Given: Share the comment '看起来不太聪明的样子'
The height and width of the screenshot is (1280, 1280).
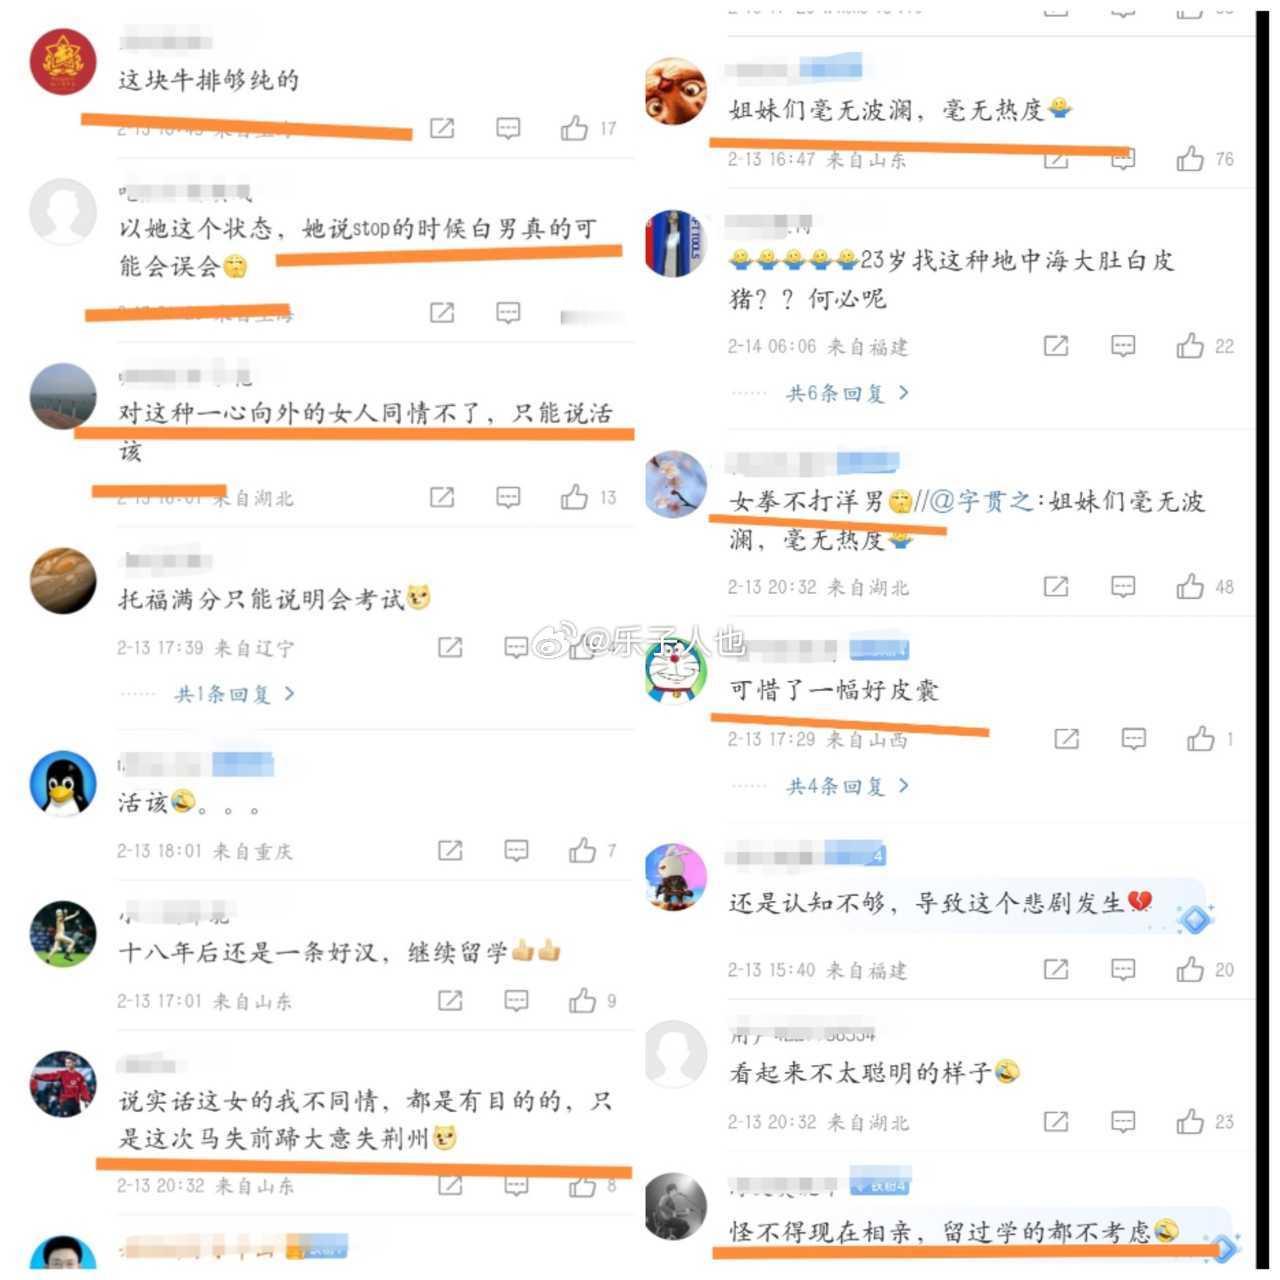Looking at the screenshot, I should (x=1056, y=1121).
